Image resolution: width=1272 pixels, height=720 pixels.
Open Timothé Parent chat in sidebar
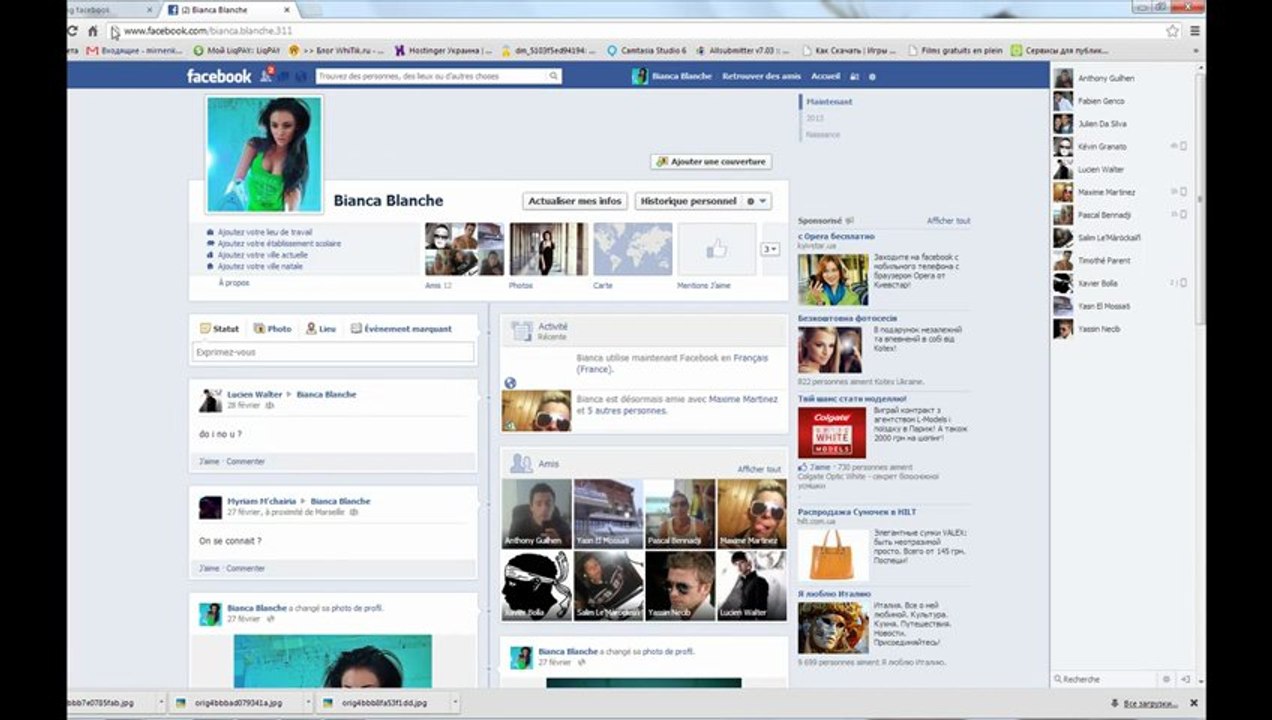(x=1121, y=260)
